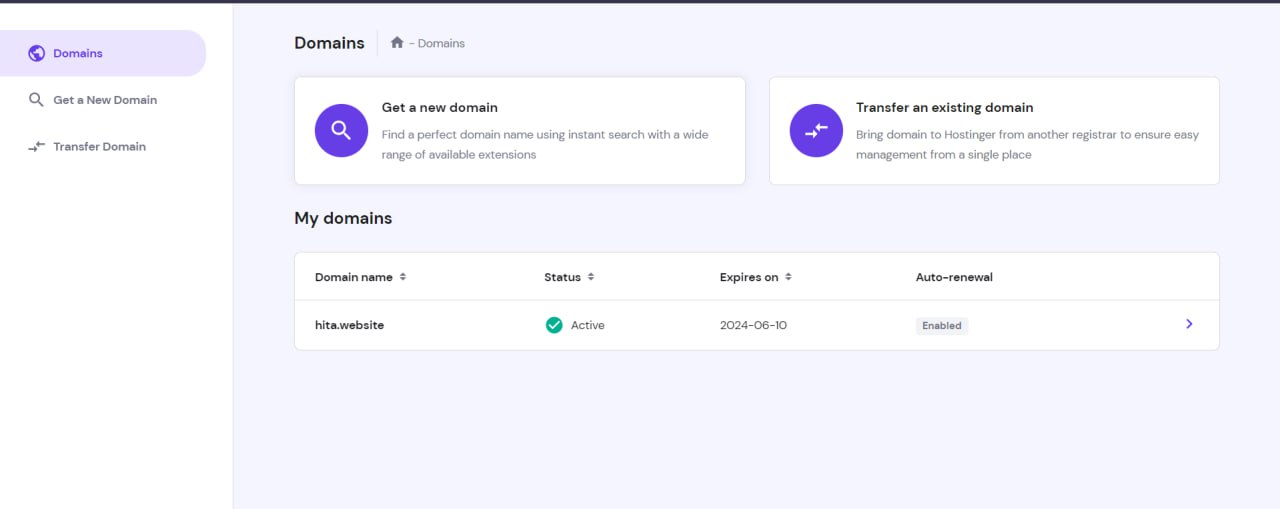Select Get a New Domain in sidebar
The height and width of the screenshot is (509, 1280).
tap(105, 100)
